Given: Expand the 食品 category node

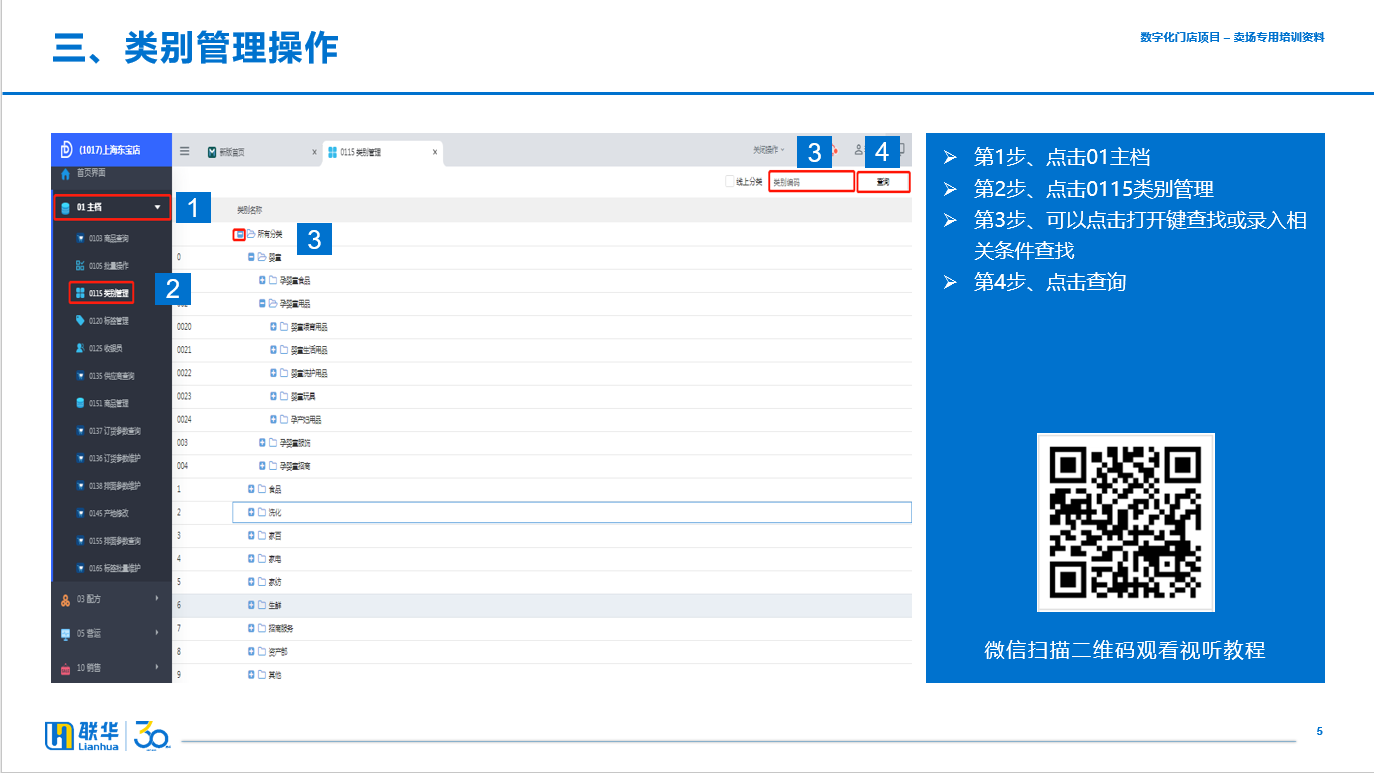Looking at the screenshot, I should (x=252, y=489).
